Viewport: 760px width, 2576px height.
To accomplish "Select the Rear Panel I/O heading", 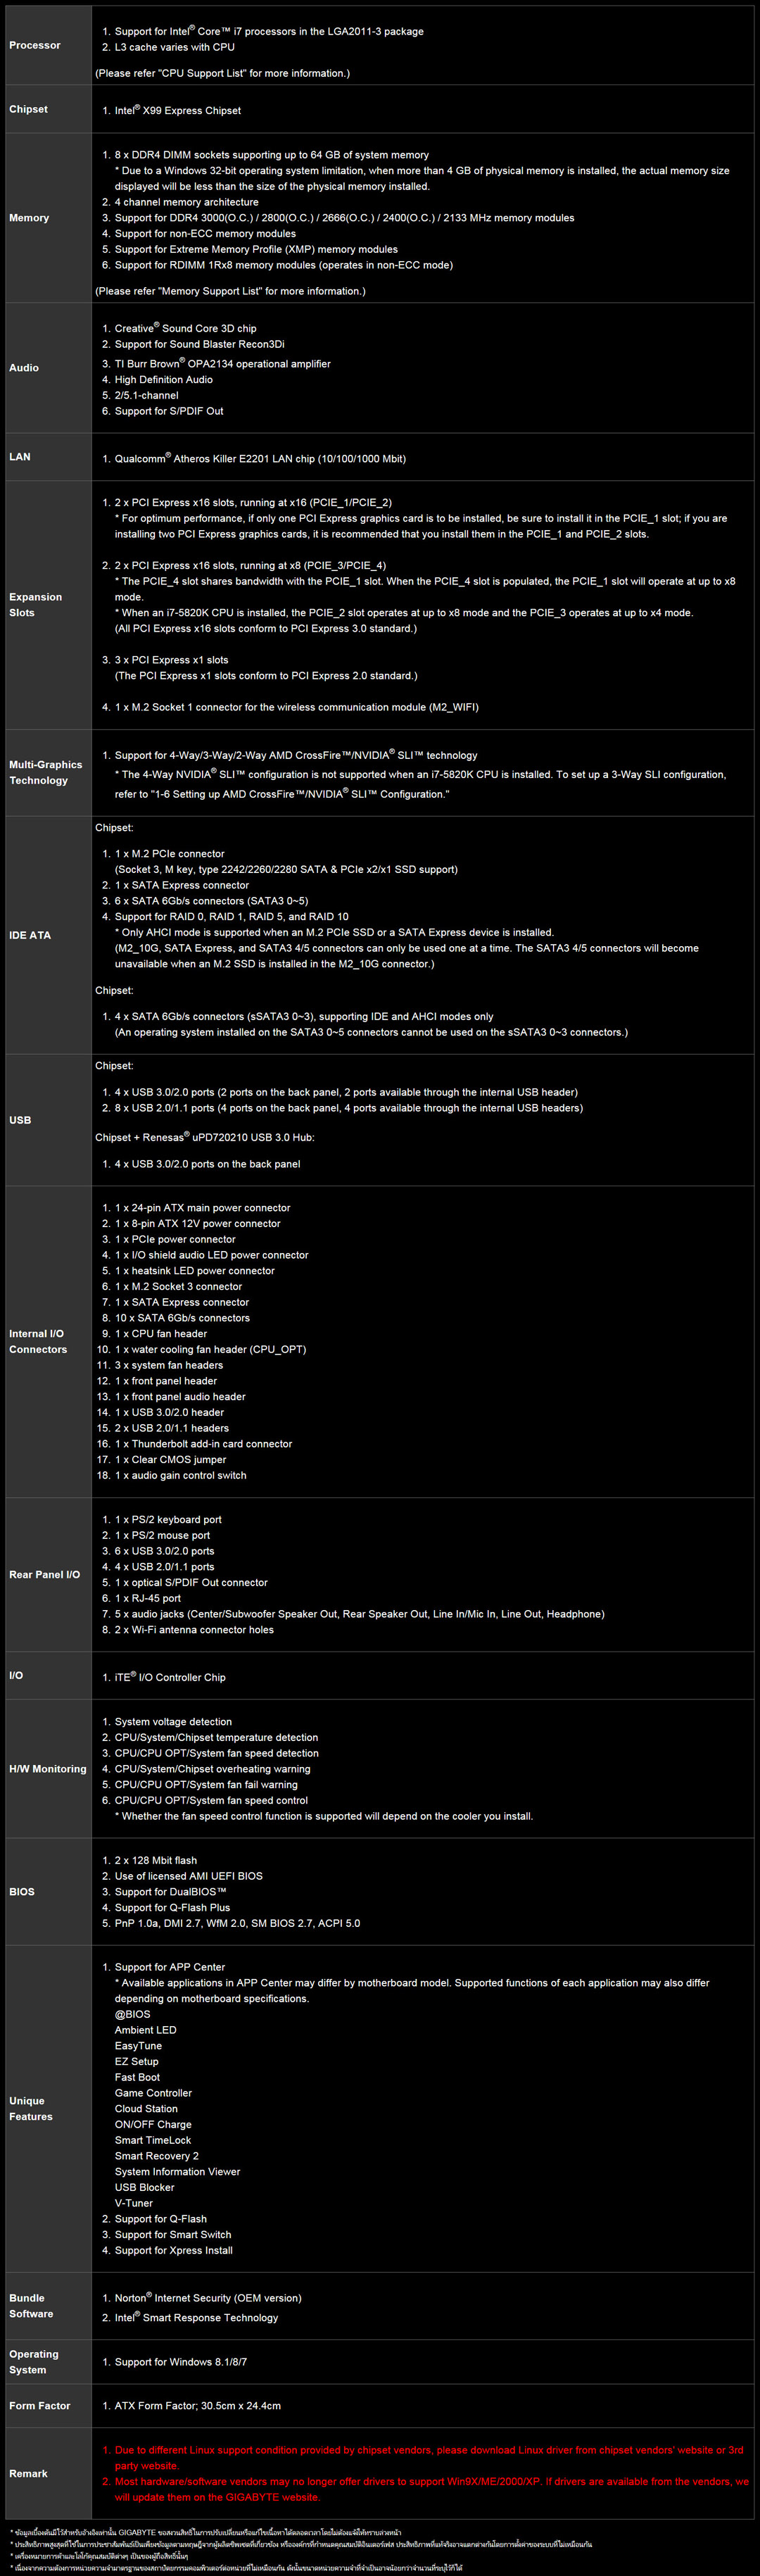I will [44, 1574].
